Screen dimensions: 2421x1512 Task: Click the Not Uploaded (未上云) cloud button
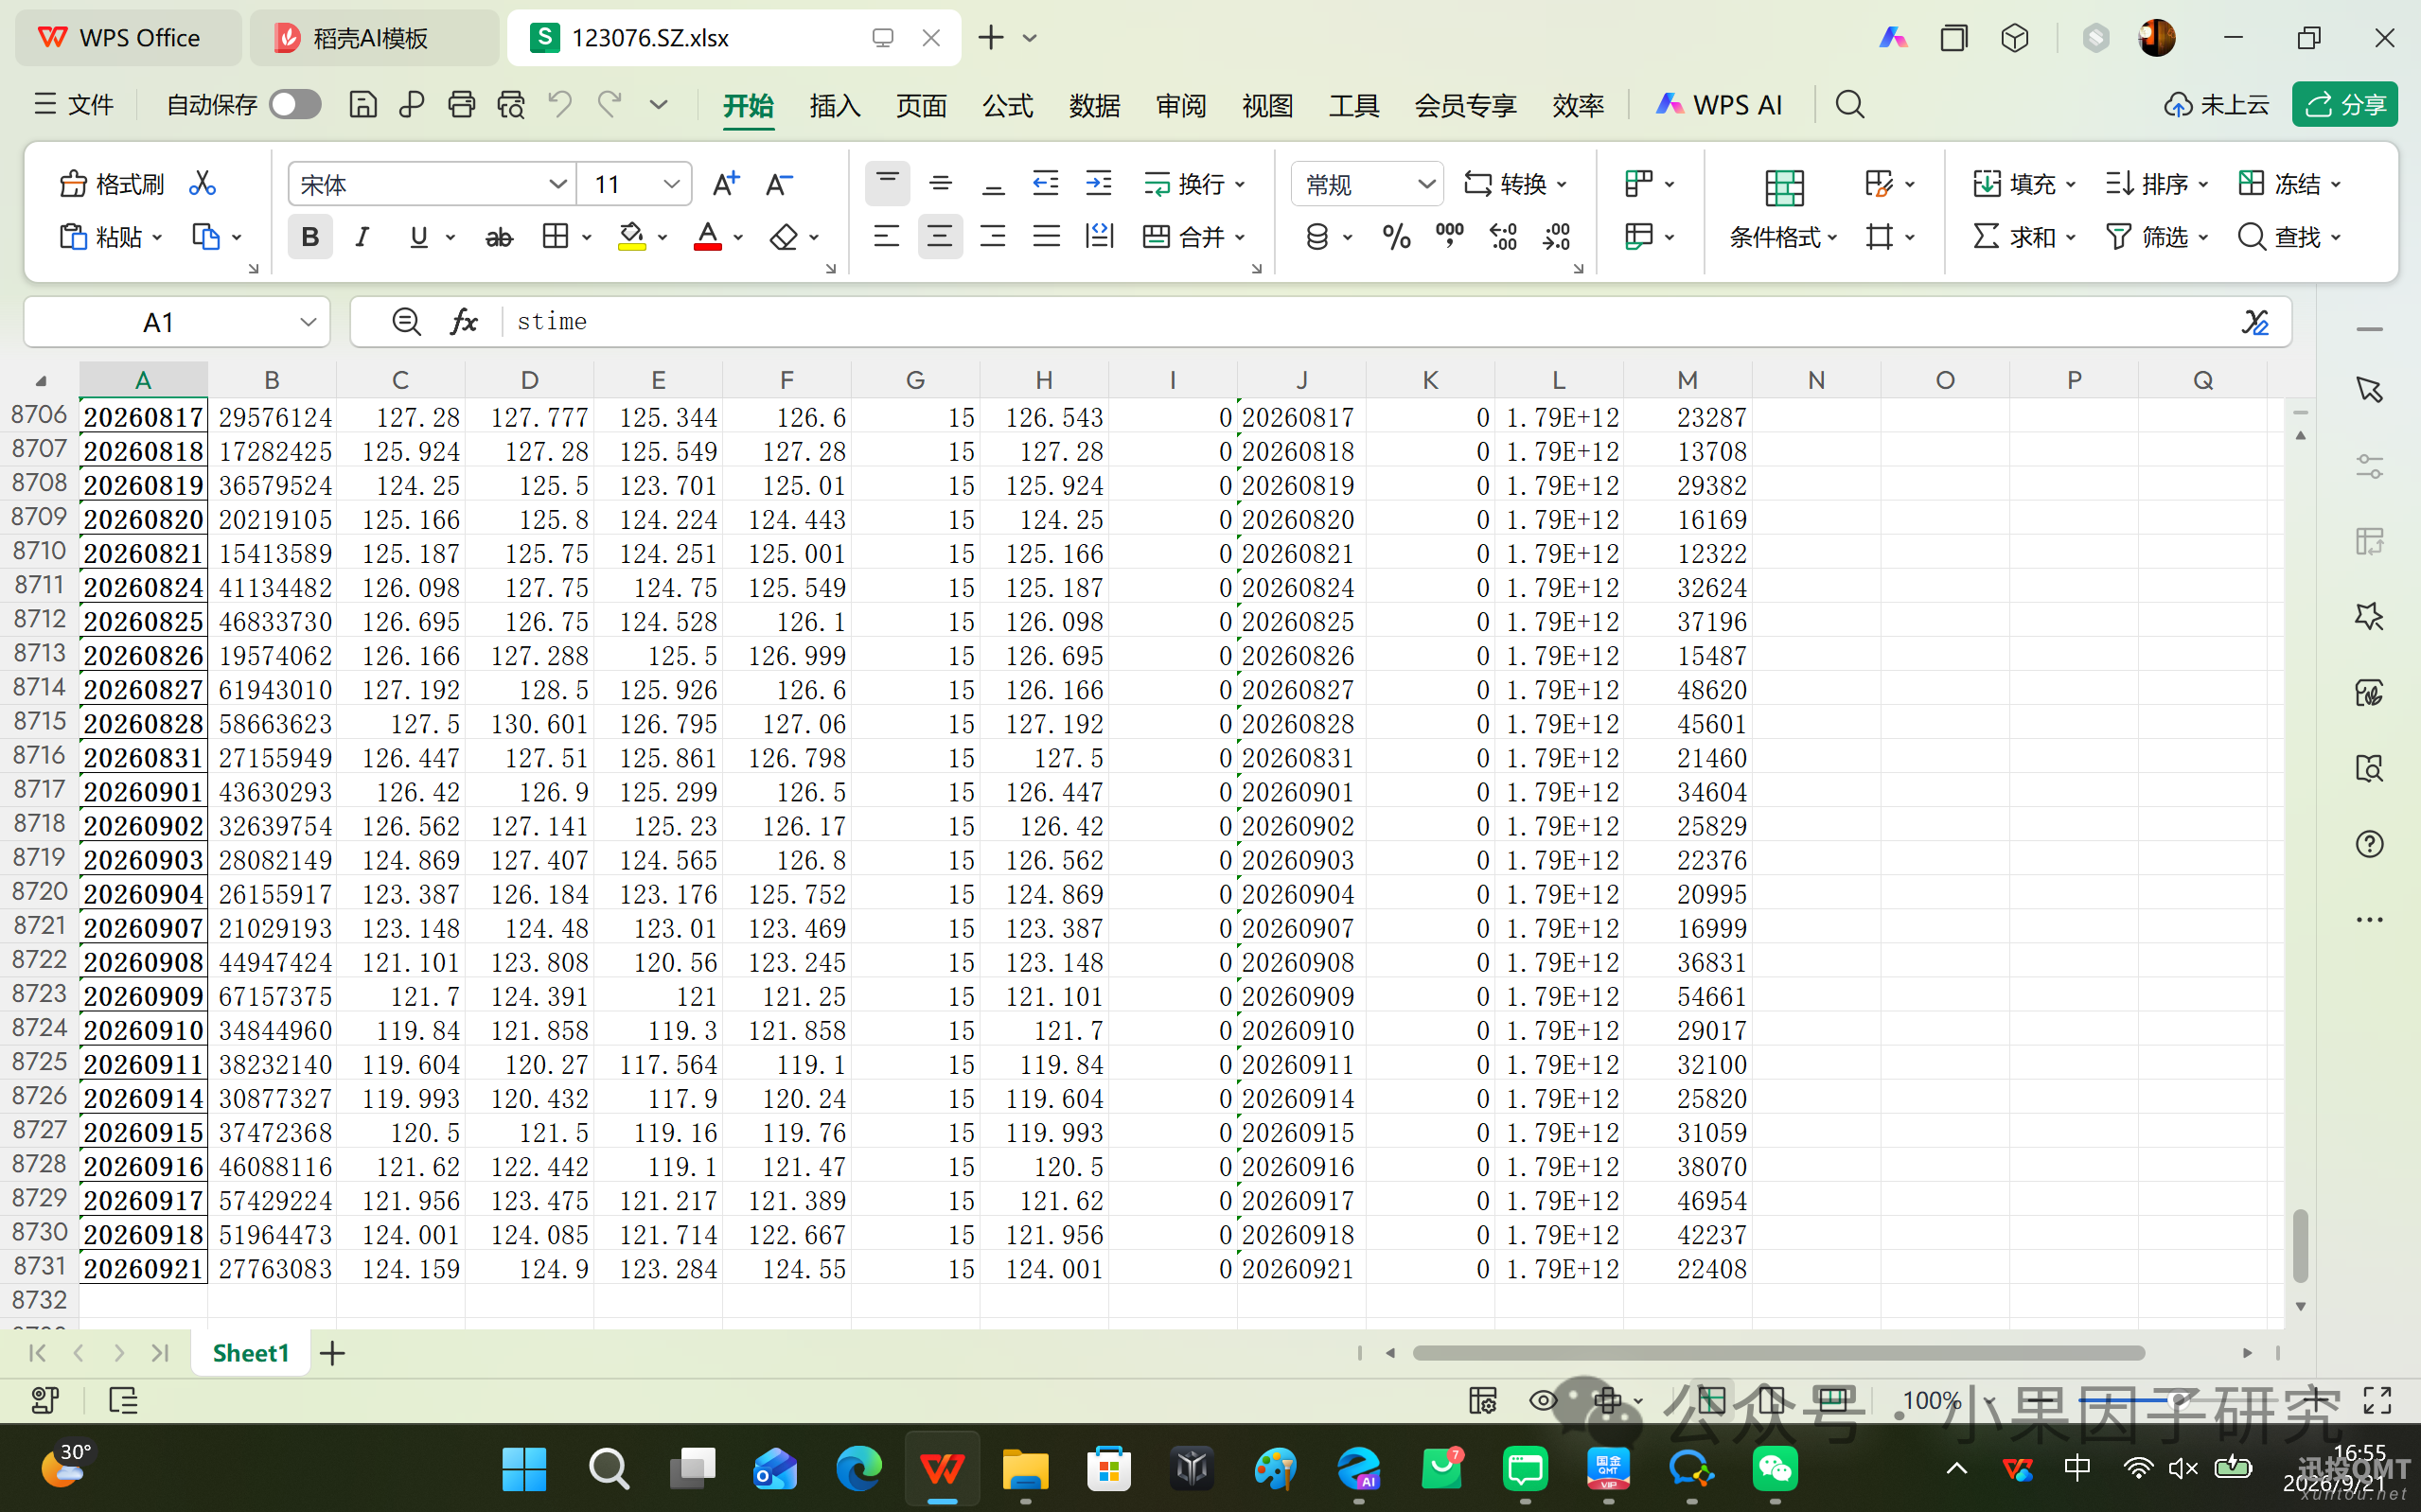[2216, 104]
